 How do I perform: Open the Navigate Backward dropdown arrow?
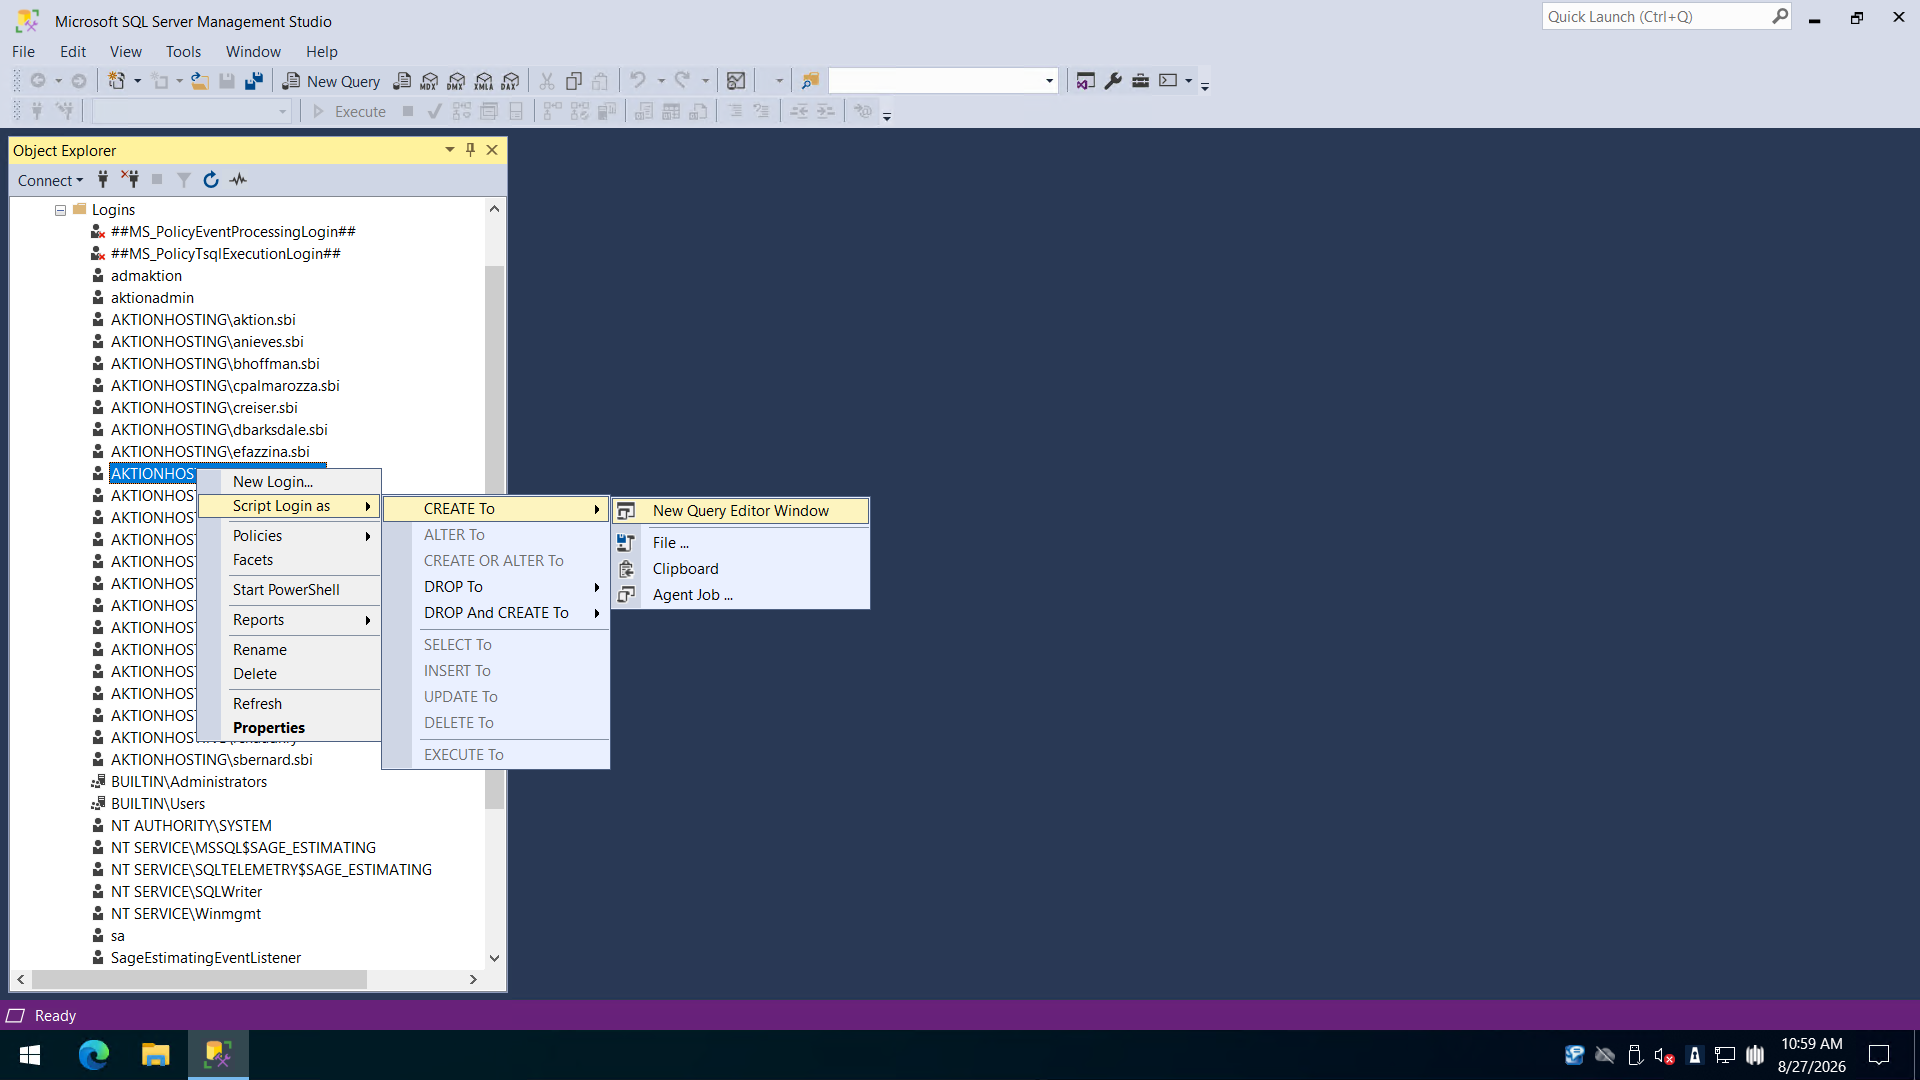coord(58,81)
